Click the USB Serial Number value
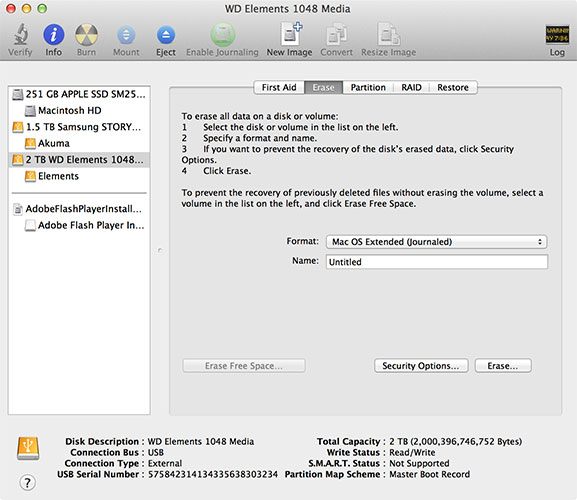 pyautogui.click(x=213, y=474)
